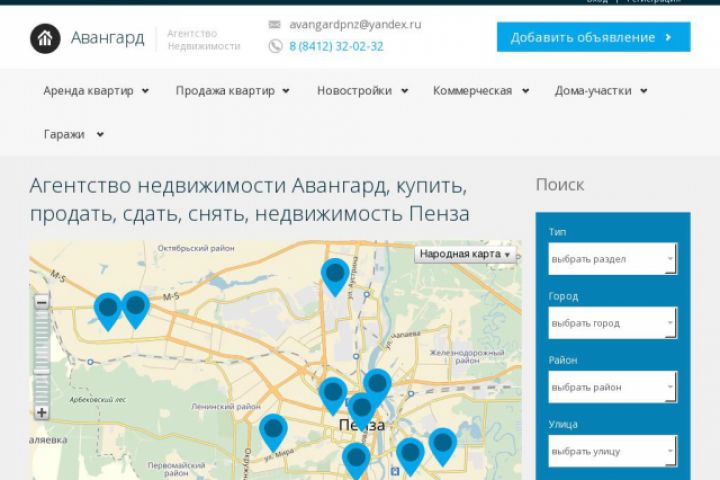Image resolution: width=720 pixels, height=480 pixels.
Task: Expand chevron next to Коммерческая
Action: pyautogui.click(x=525, y=91)
